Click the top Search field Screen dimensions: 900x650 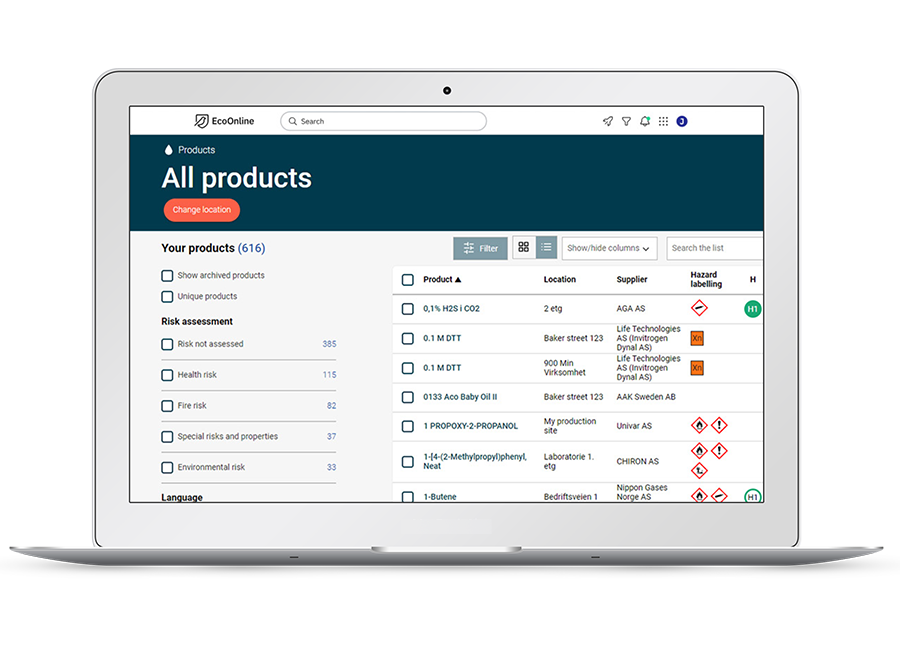(x=383, y=121)
